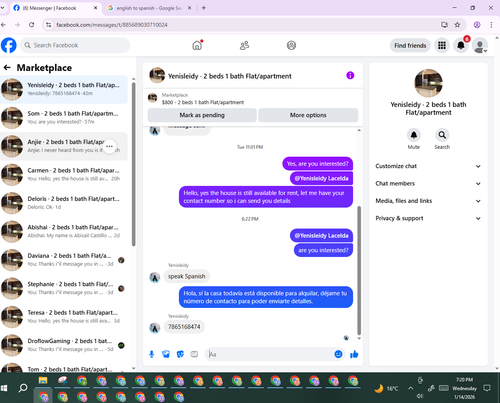Viewport: 500px width, 403px height.
Task: Send a voice clip with the microphone icon
Action: pyautogui.click(x=152, y=354)
